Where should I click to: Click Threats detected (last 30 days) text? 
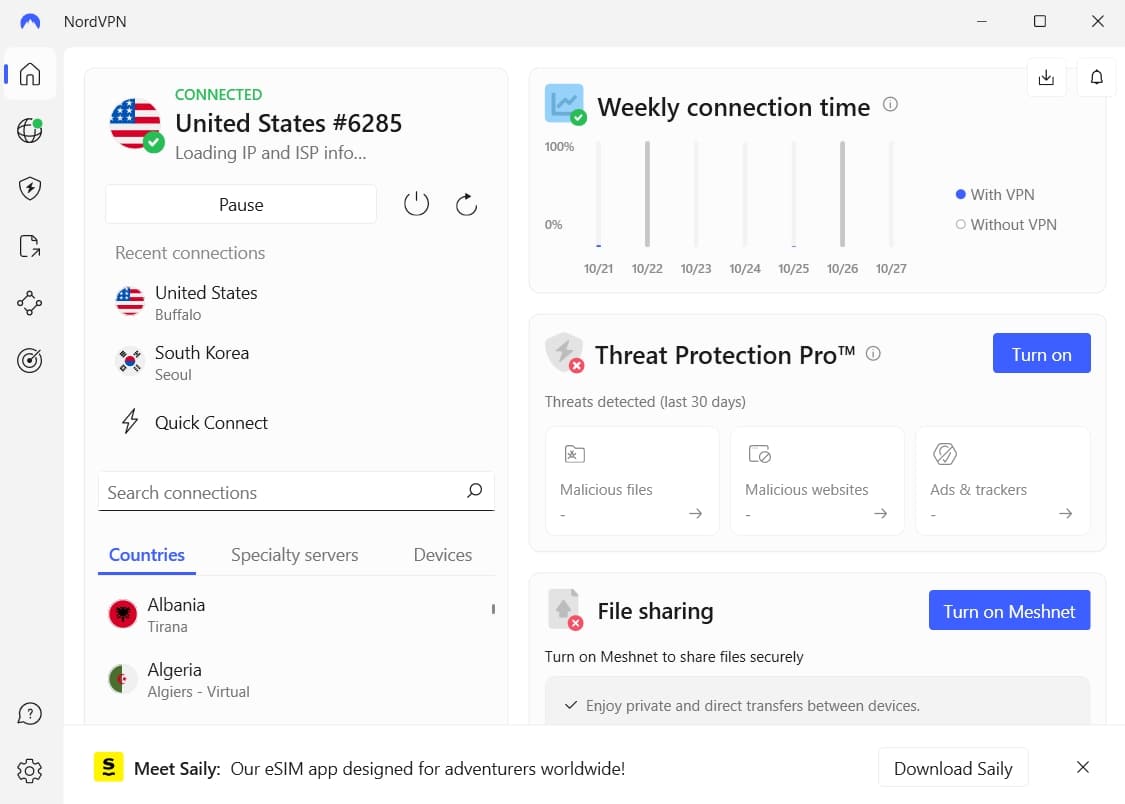[645, 402]
